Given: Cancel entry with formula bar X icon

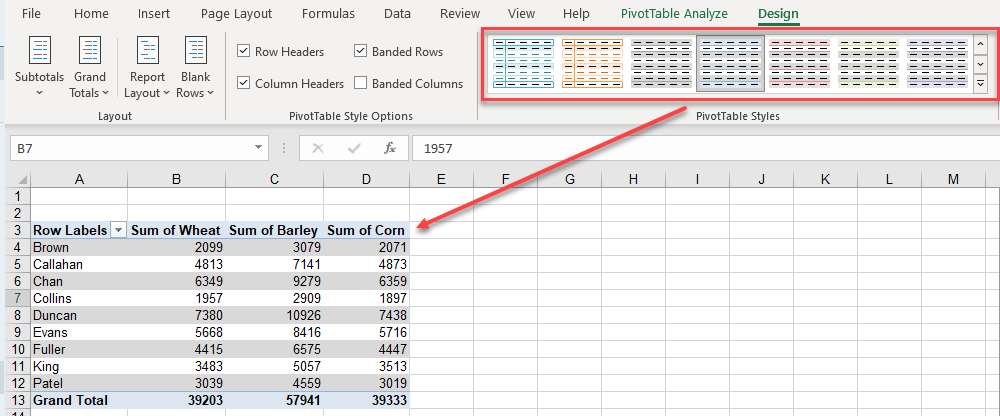Looking at the screenshot, I should pos(318,148).
